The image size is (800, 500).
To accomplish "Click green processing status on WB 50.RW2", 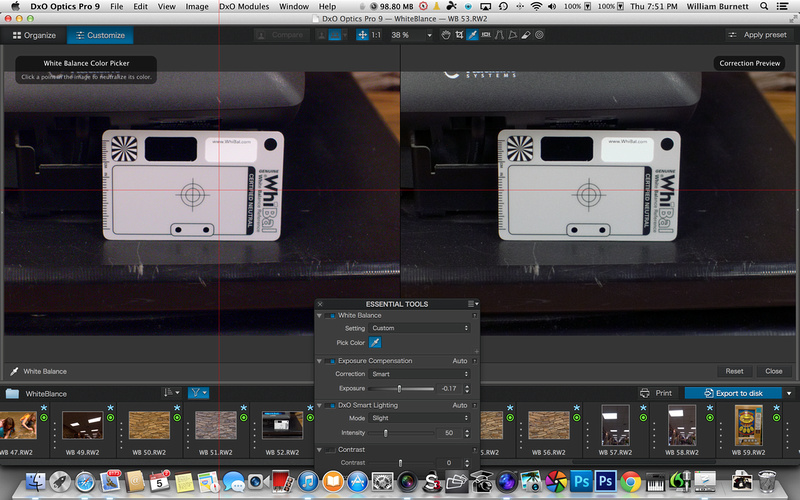I will [177, 418].
